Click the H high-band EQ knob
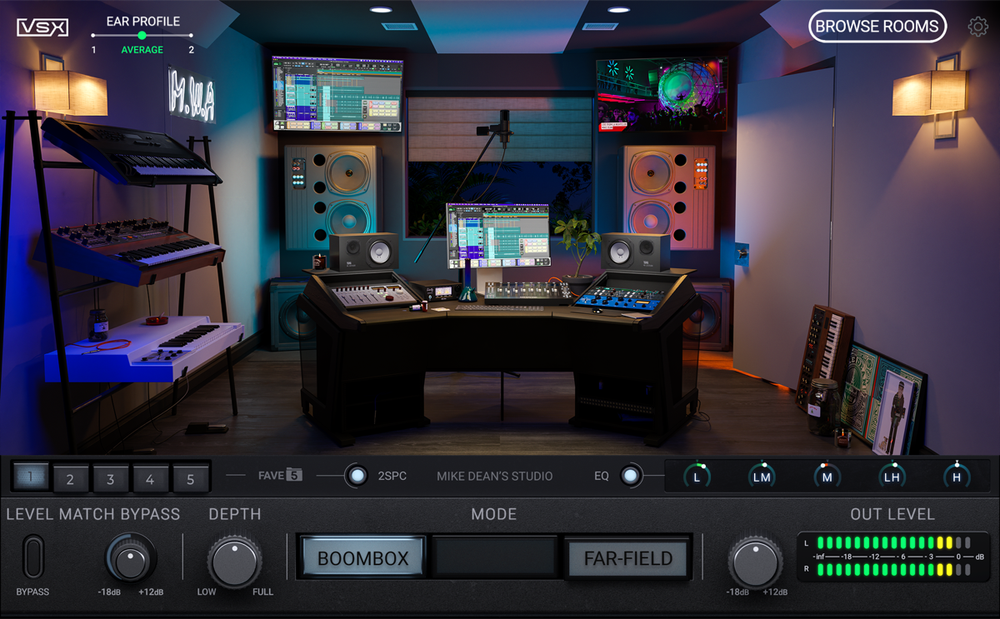The height and width of the screenshot is (619, 1000). coord(956,476)
